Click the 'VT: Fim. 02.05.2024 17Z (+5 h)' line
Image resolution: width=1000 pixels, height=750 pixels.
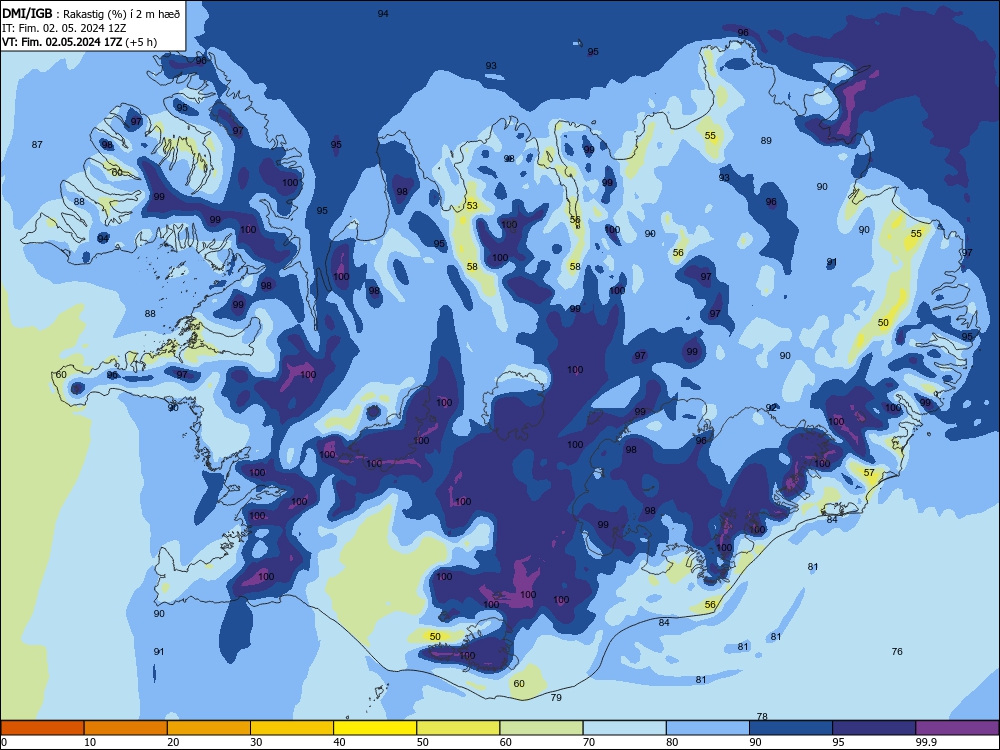pos(79,42)
